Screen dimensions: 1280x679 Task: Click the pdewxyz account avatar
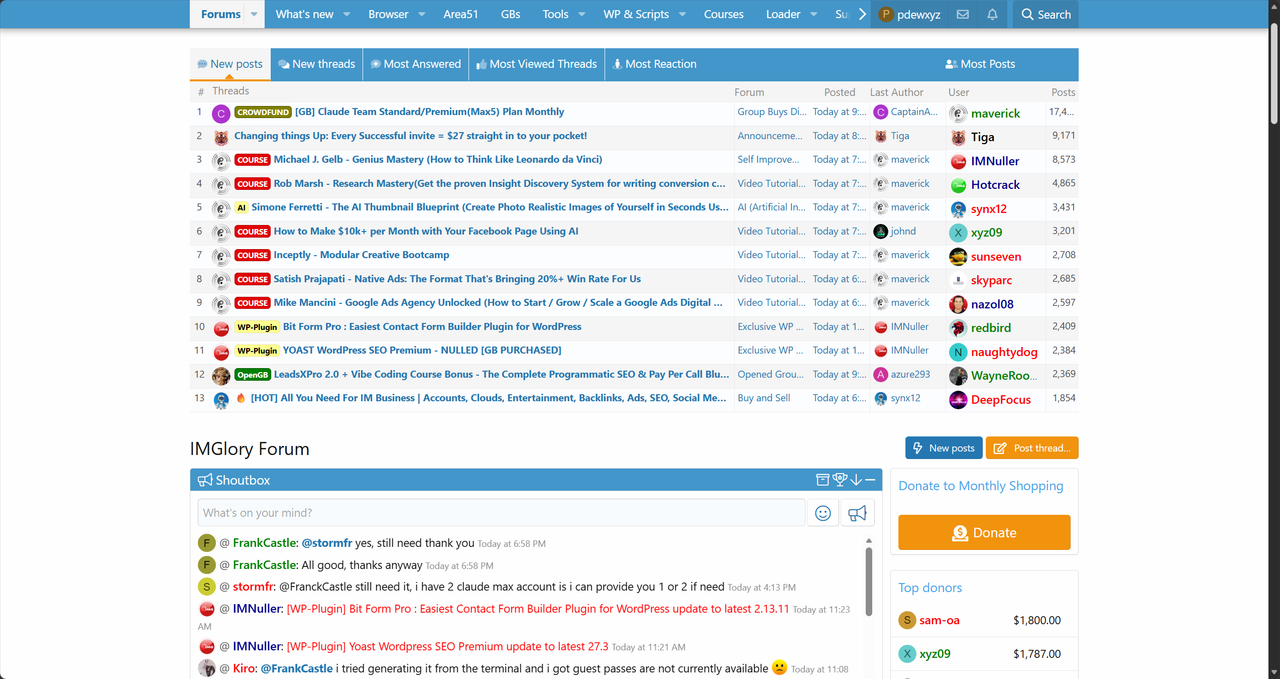tap(886, 14)
